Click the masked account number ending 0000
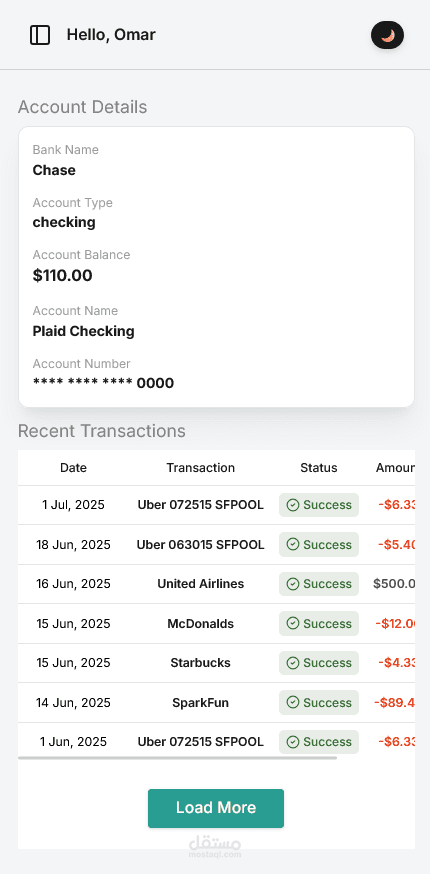 tap(103, 383)
